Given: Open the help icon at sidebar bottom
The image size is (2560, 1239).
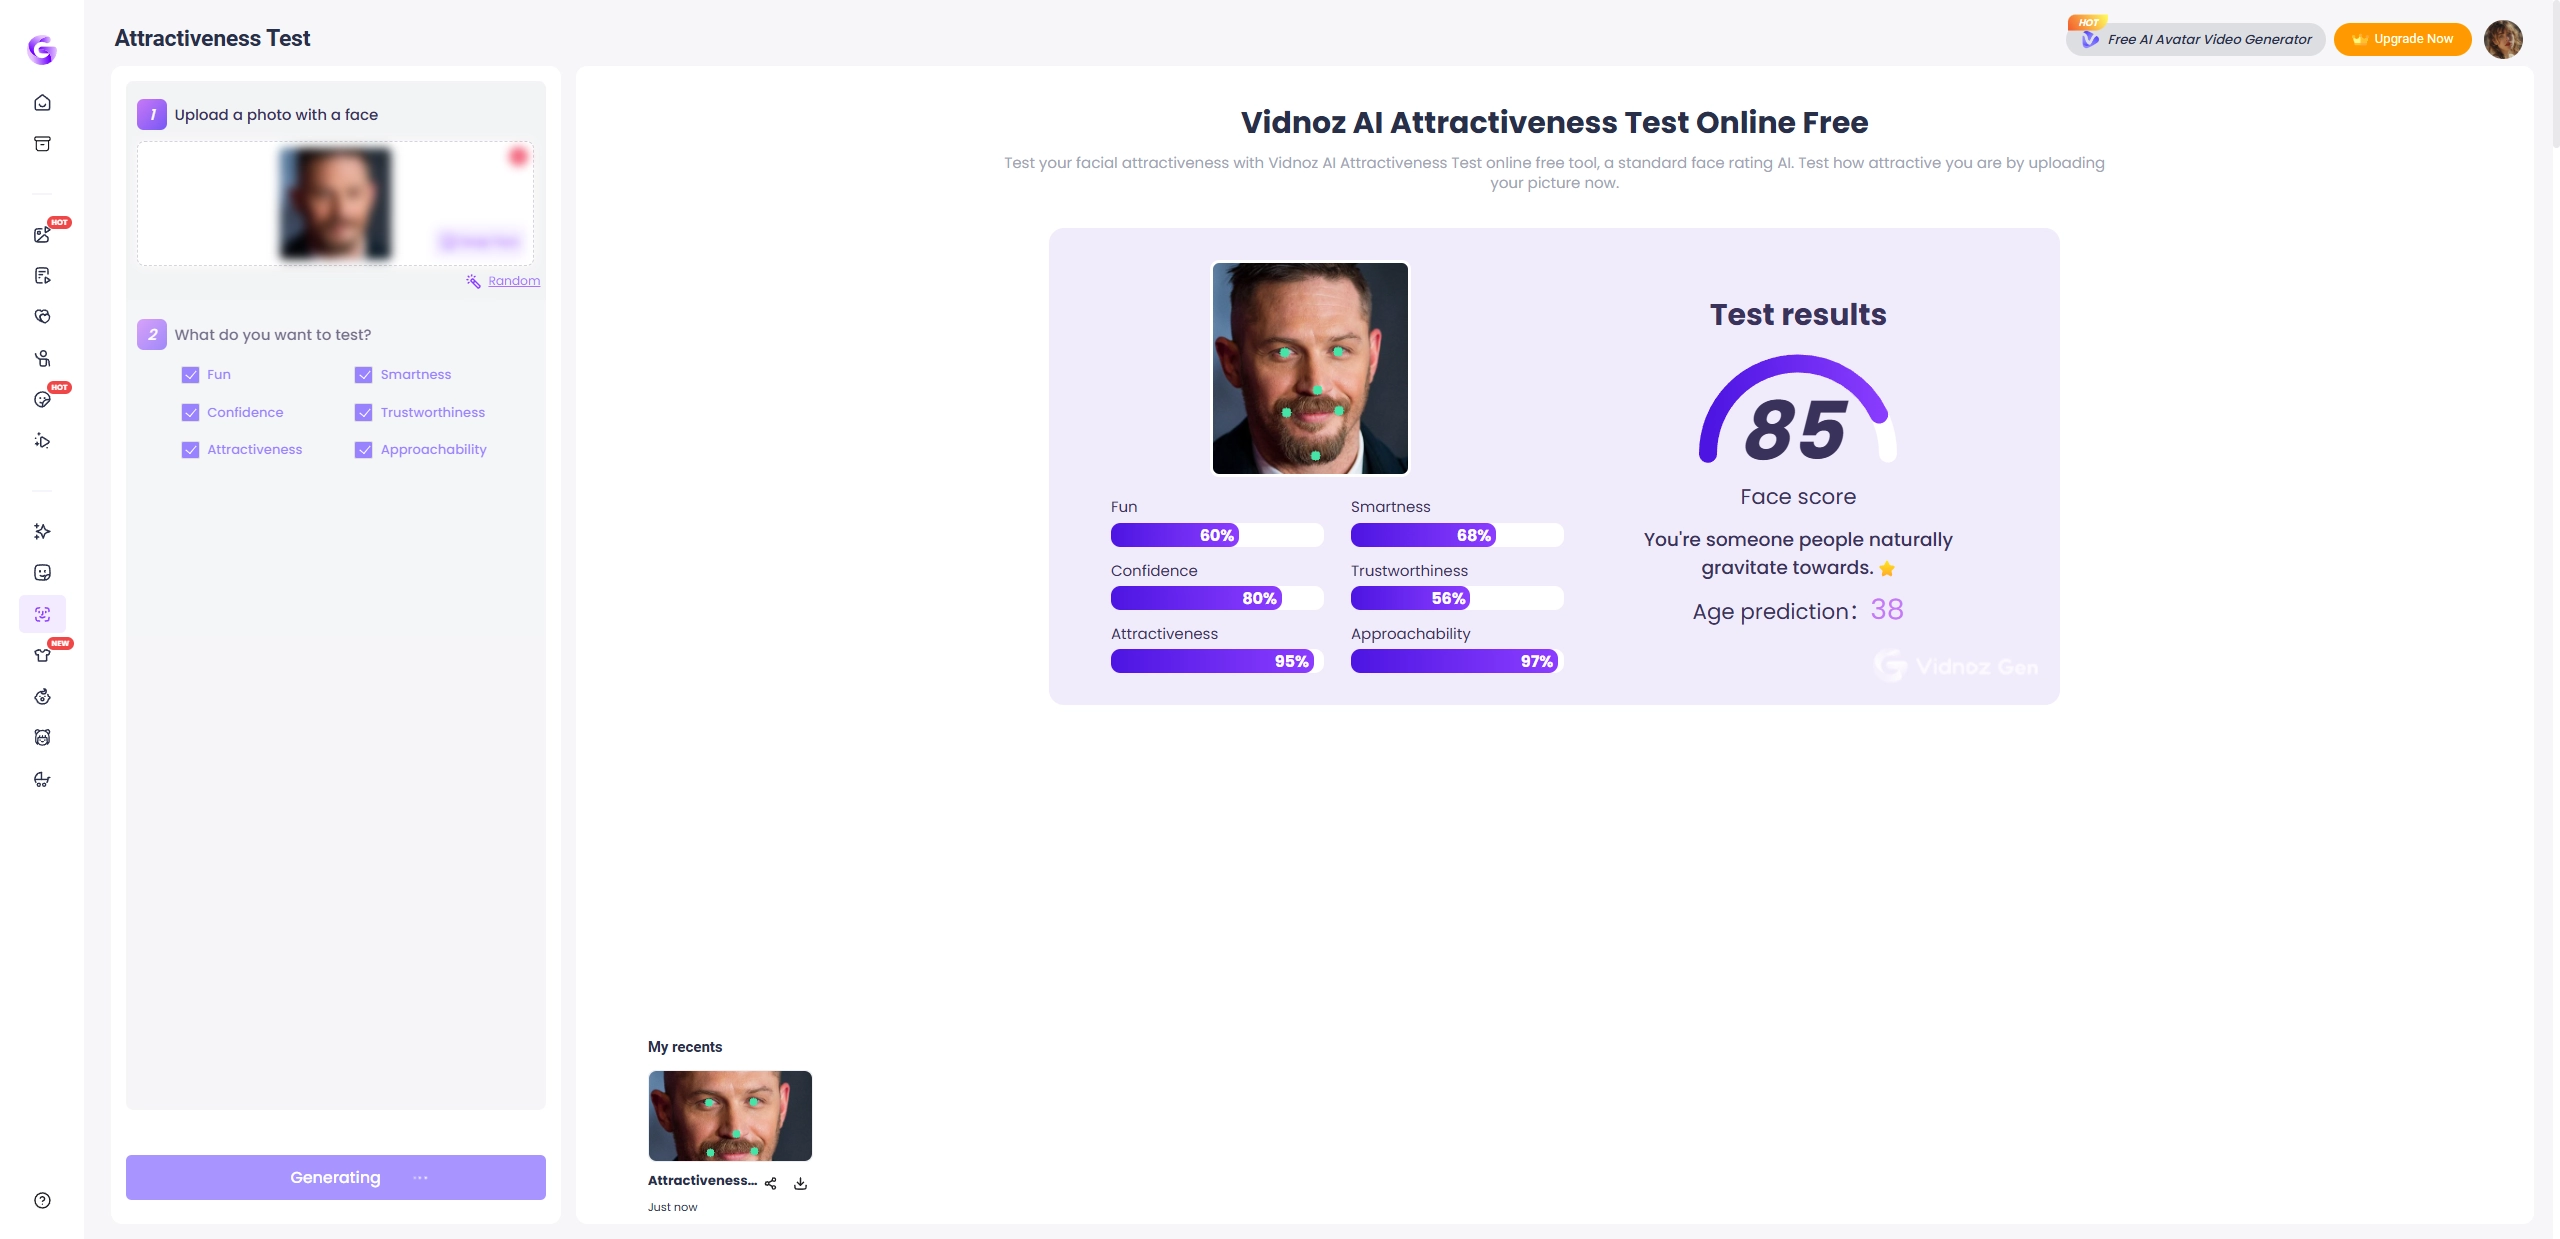Looking at the screenshot, I should 42,1199.
